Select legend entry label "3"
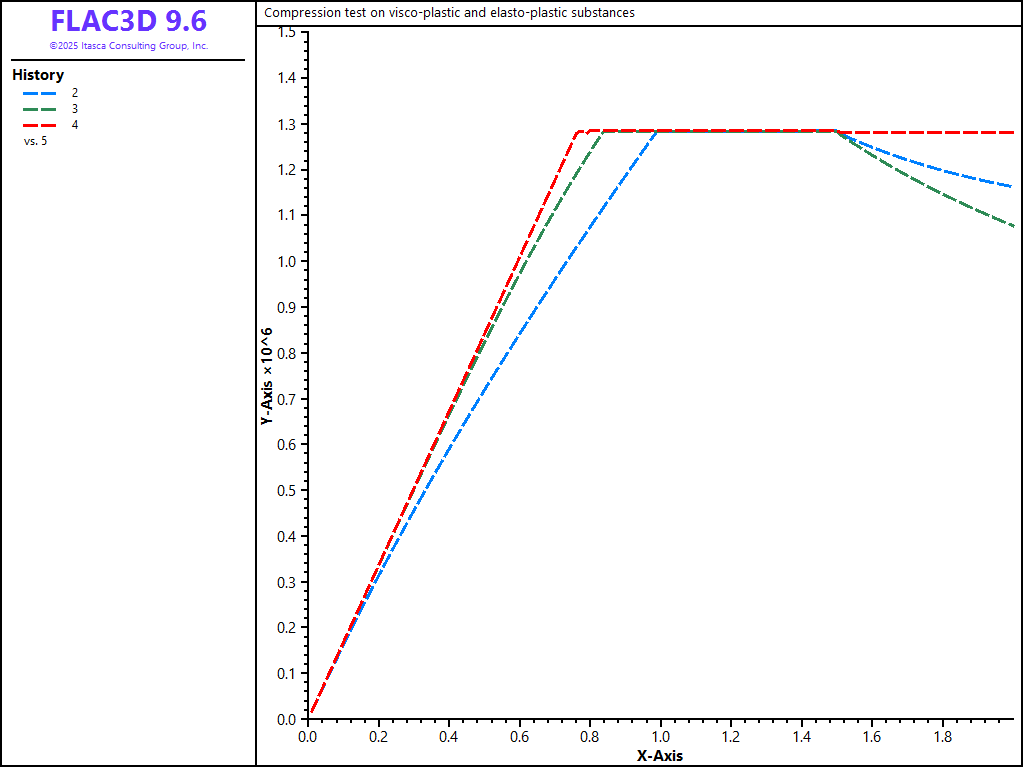 [75, 108]
